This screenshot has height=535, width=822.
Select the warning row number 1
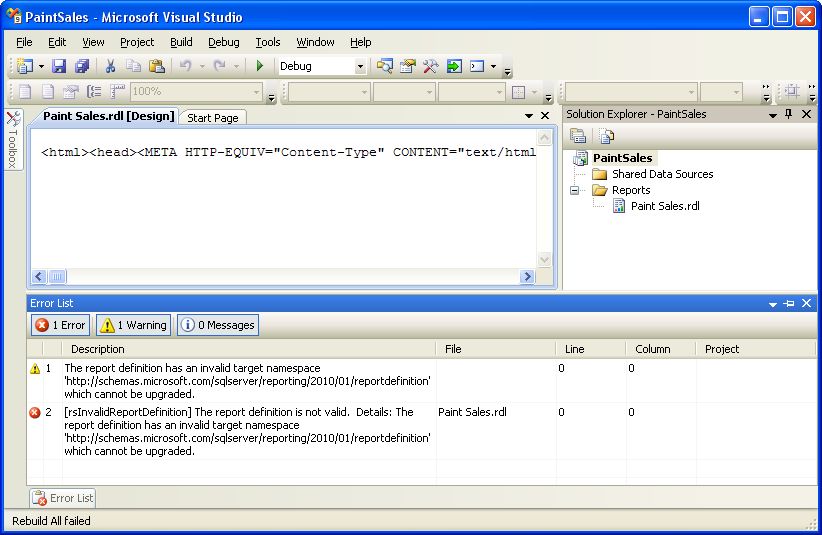pos(422,381)
